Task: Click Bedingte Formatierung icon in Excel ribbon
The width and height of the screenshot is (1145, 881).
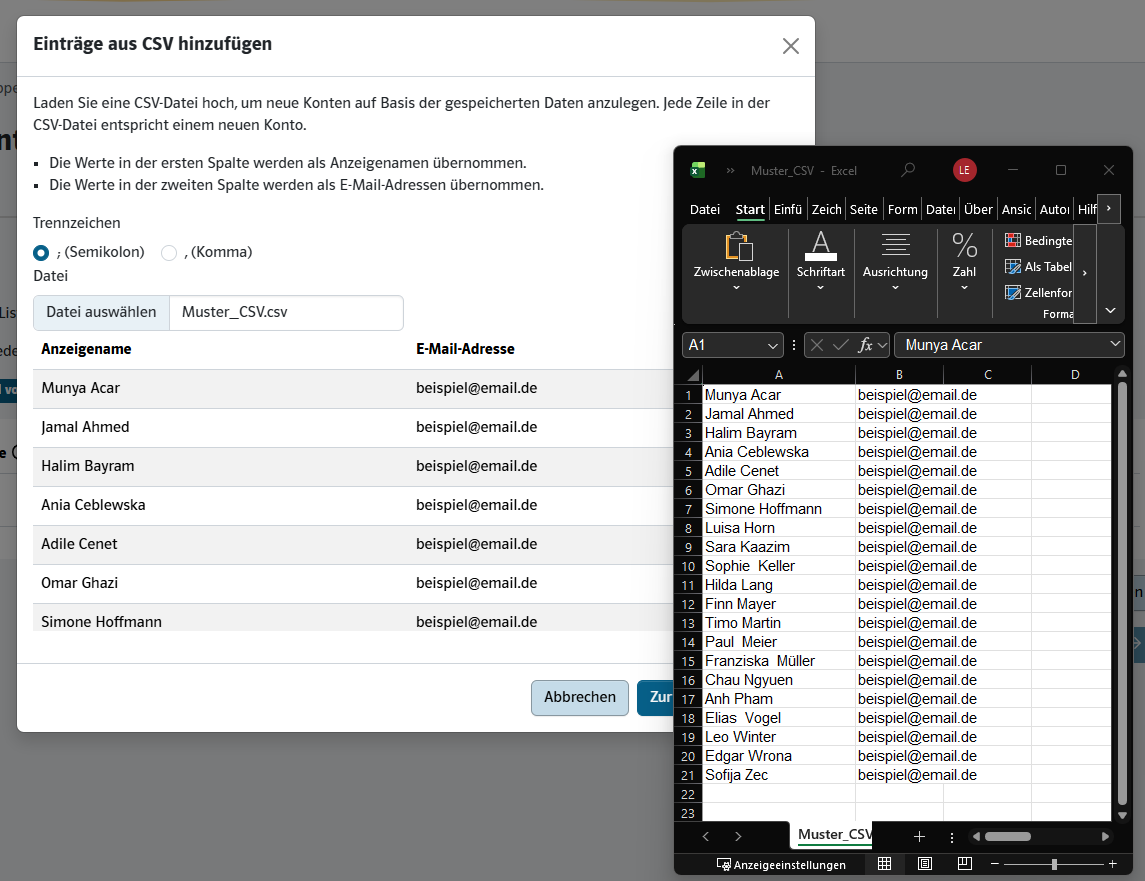Action: [1012, 240]
